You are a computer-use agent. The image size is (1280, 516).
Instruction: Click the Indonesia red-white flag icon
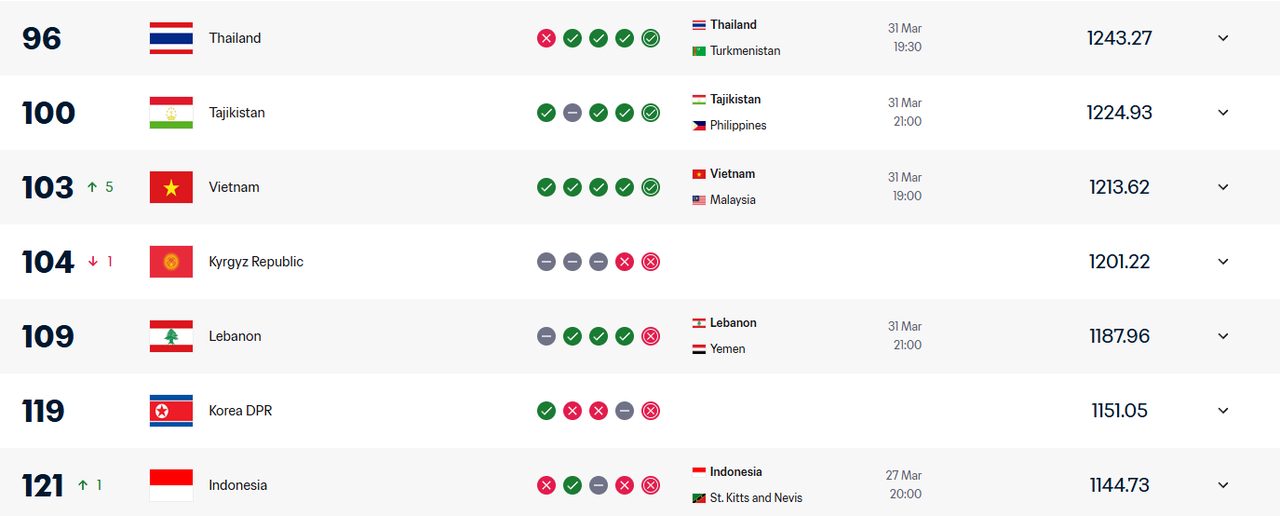171,485
